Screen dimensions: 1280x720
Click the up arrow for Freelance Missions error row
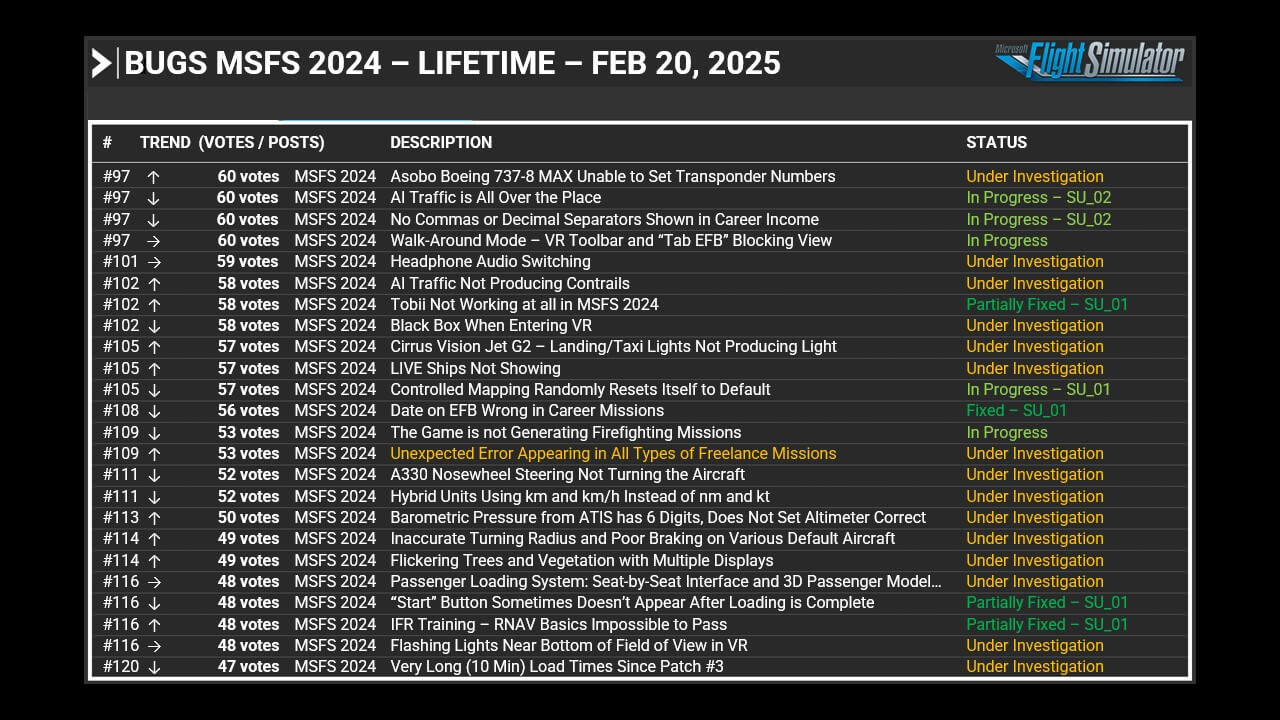(153, 454)
